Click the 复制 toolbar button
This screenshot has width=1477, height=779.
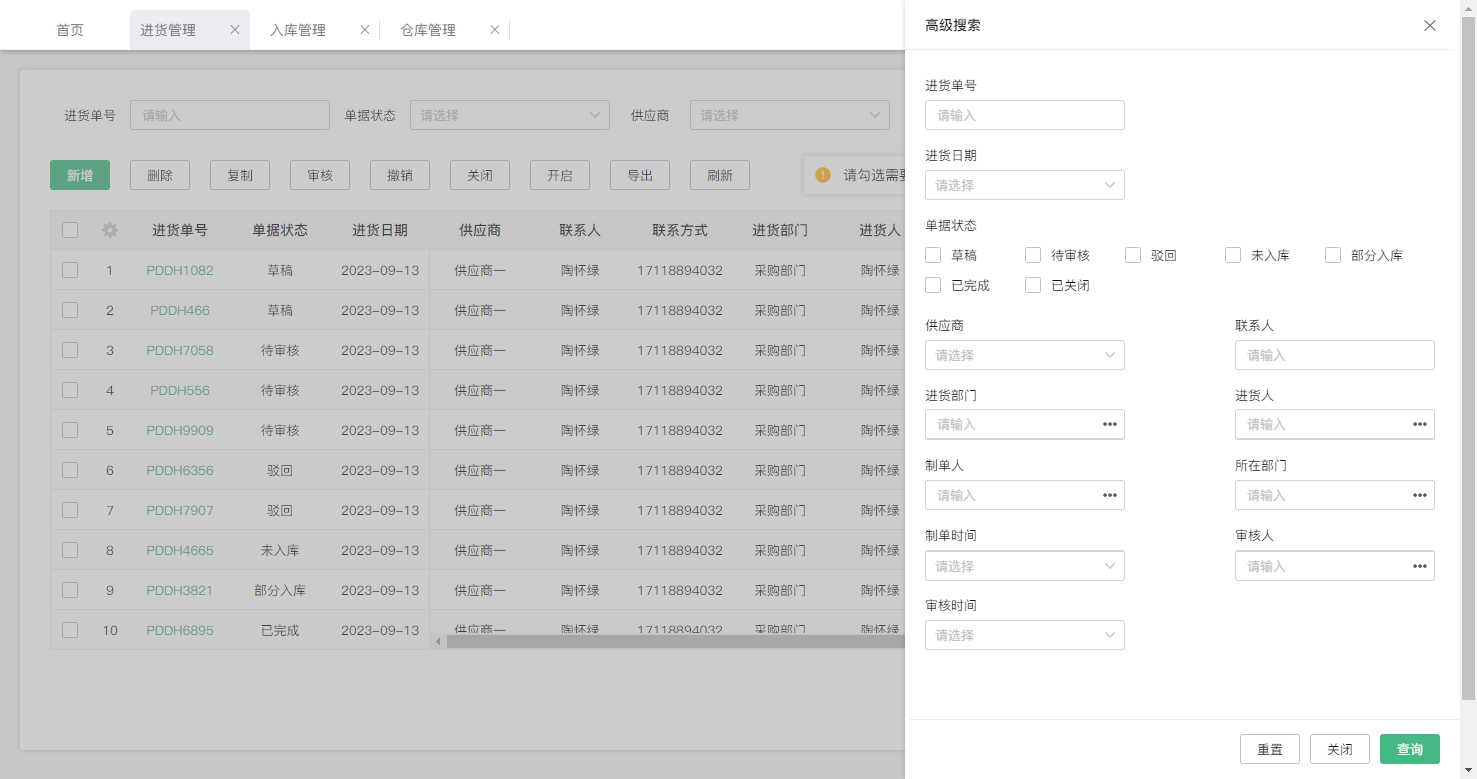pyautogui.click(x=240, y=175)
